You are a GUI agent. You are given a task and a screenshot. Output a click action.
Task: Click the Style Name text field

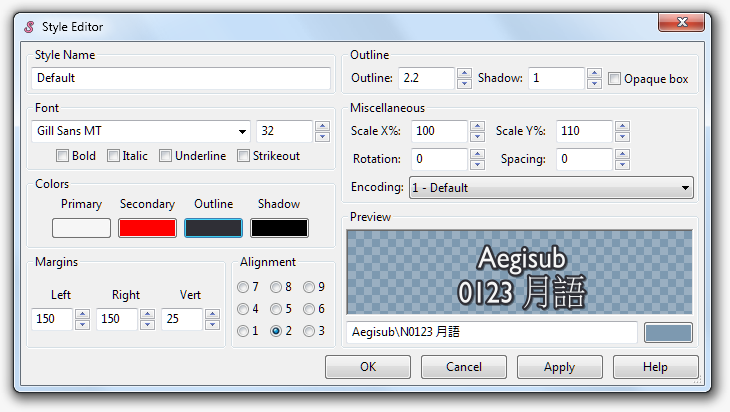(181, 78)
